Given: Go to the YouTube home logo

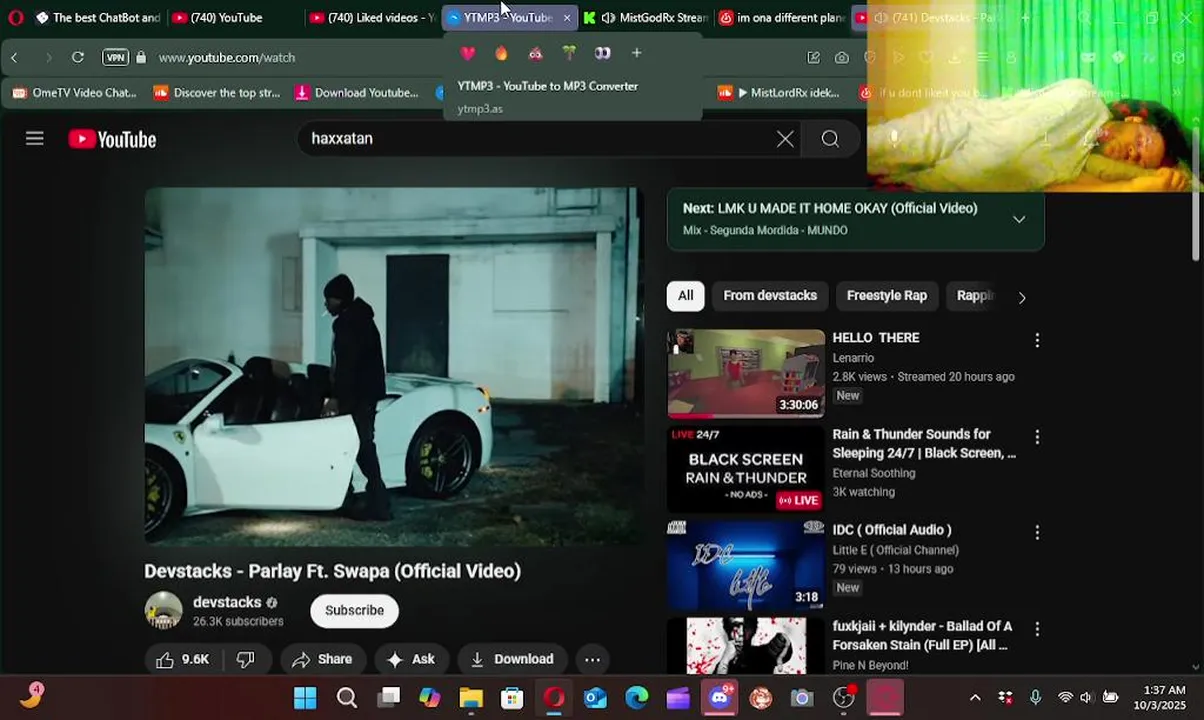Looking at the screenshot, I should 112,140.
